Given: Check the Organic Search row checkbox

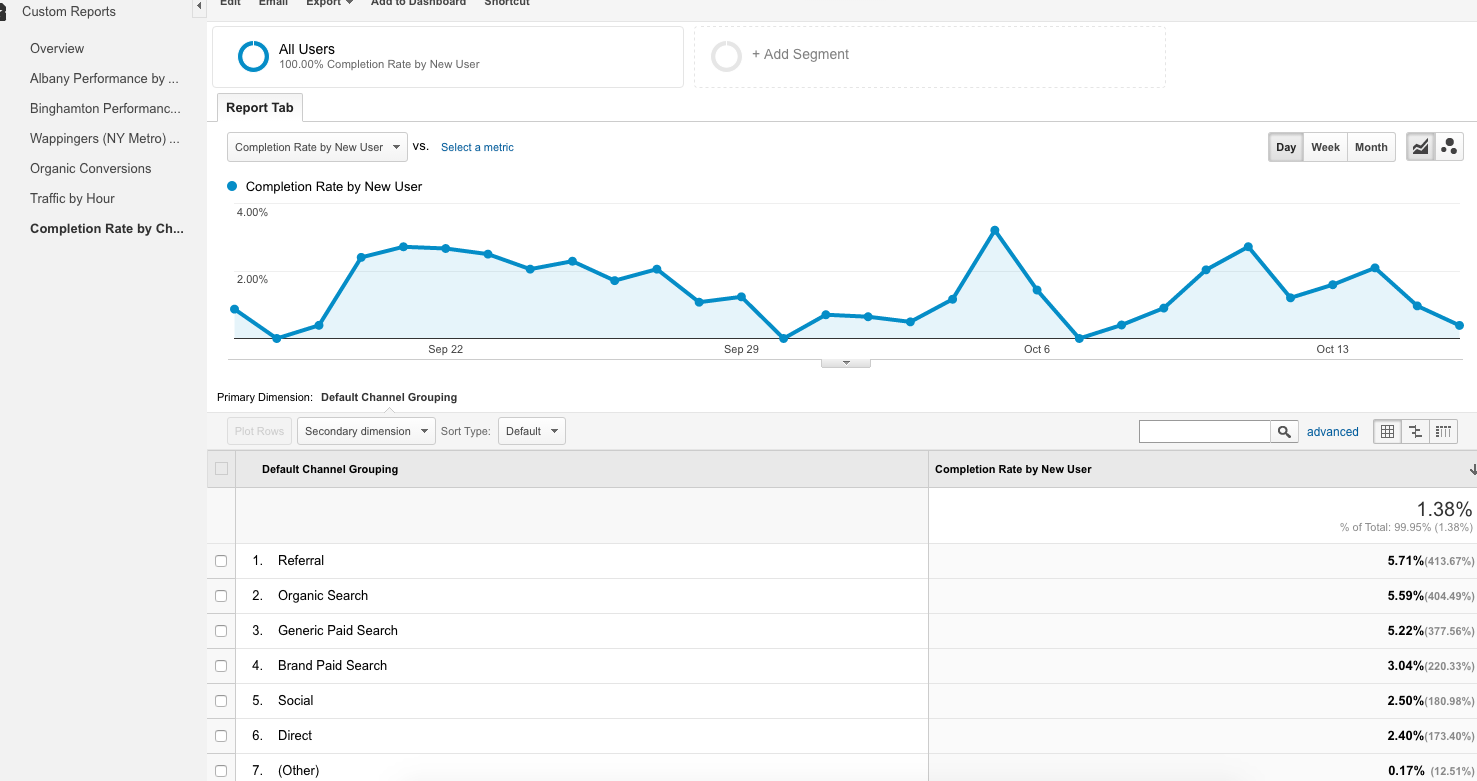Looking at the screenshot, I should coord(221,596).
